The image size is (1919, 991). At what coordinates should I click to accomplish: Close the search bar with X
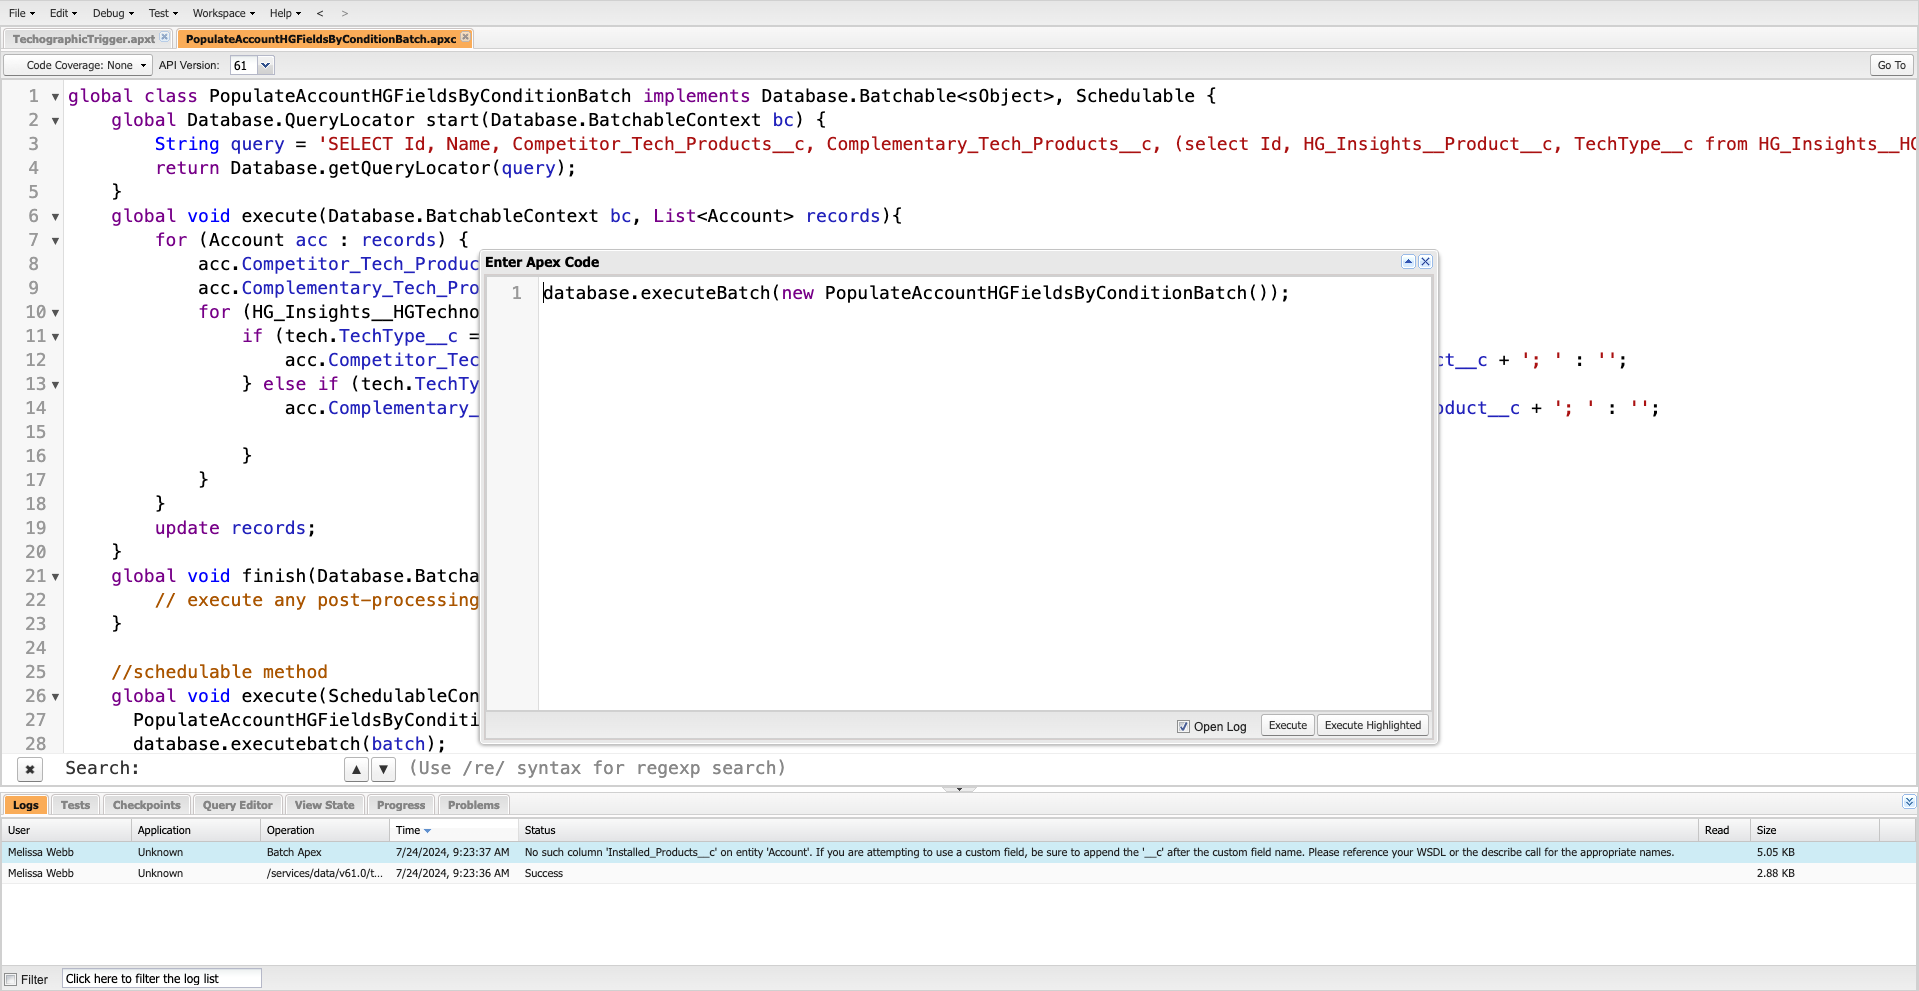(30, 769)
